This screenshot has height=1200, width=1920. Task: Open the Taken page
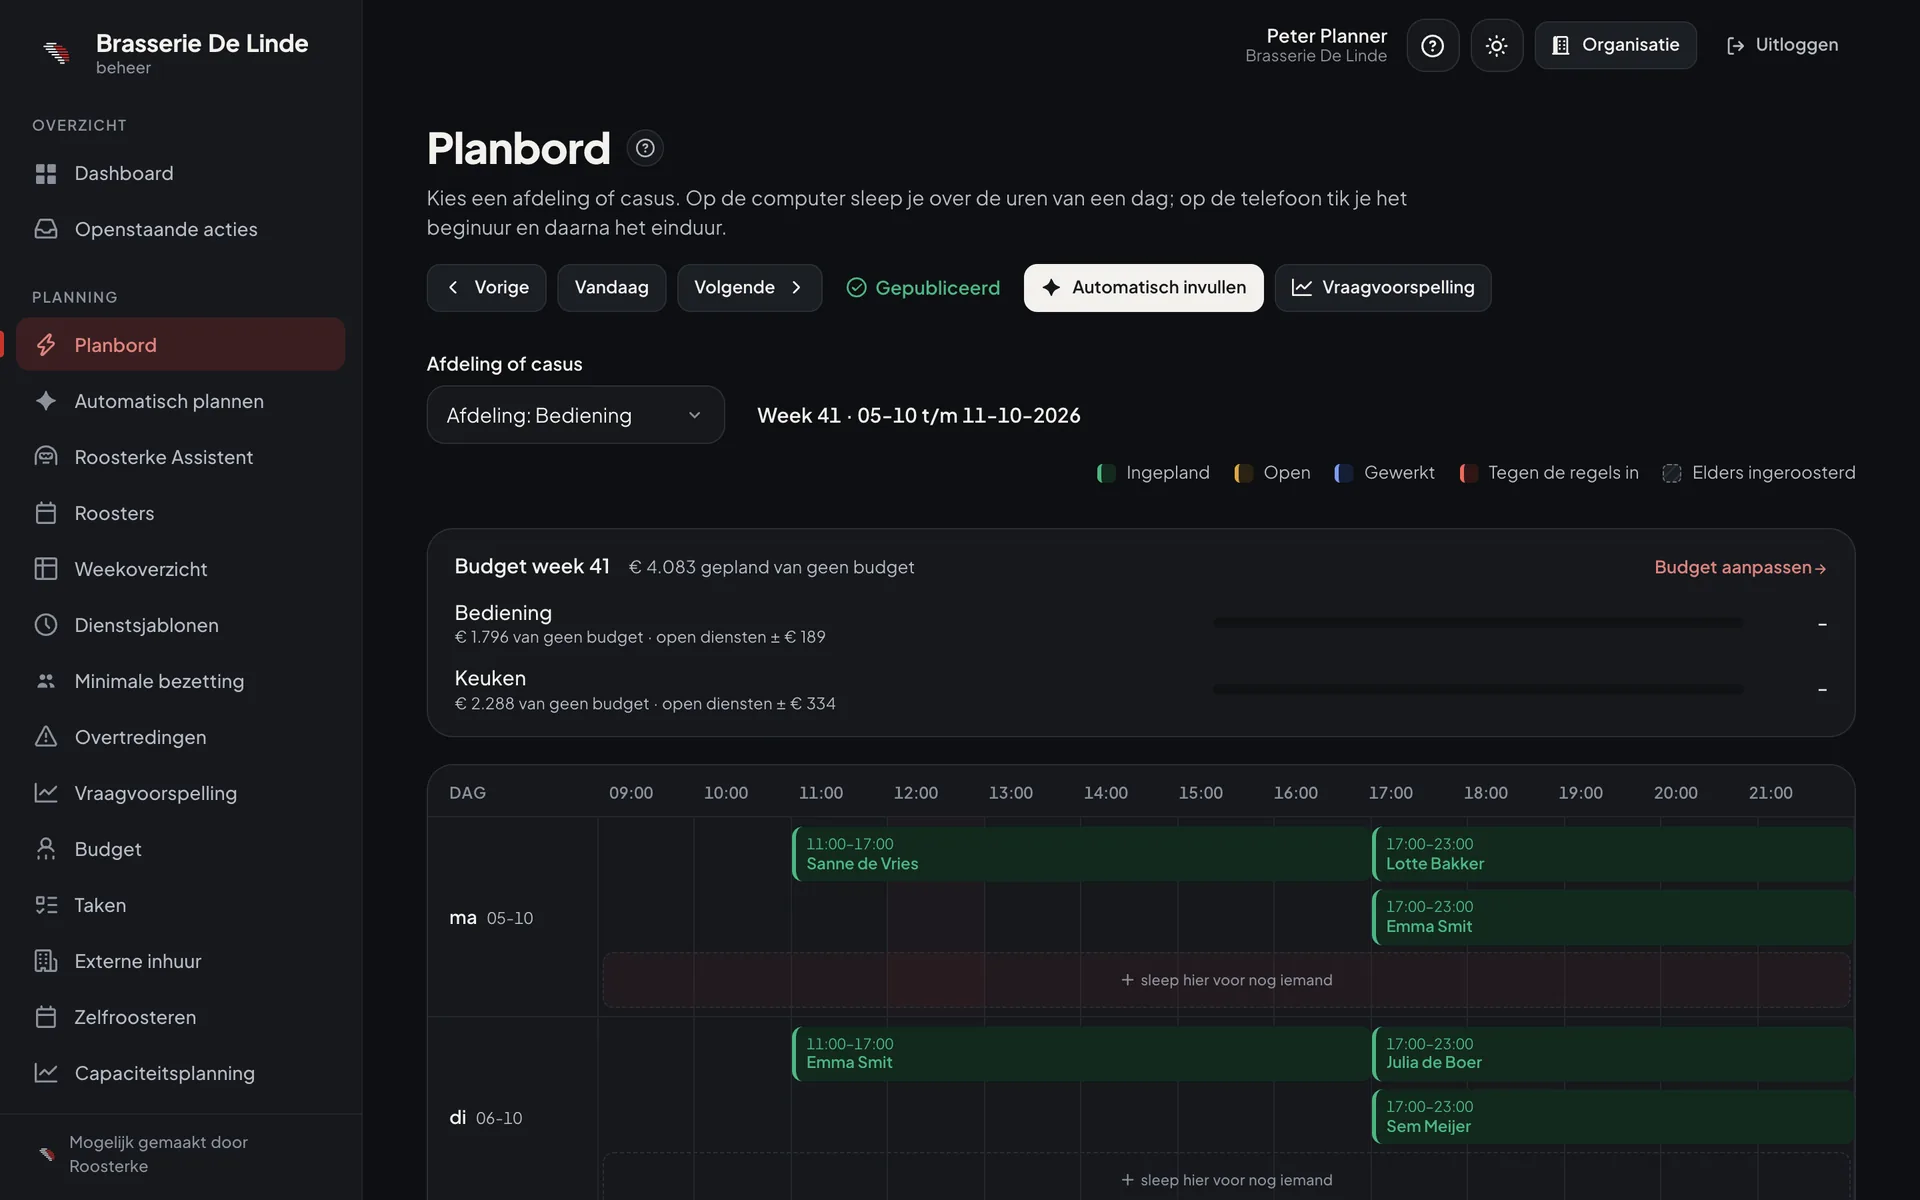[x=180, y=905]
